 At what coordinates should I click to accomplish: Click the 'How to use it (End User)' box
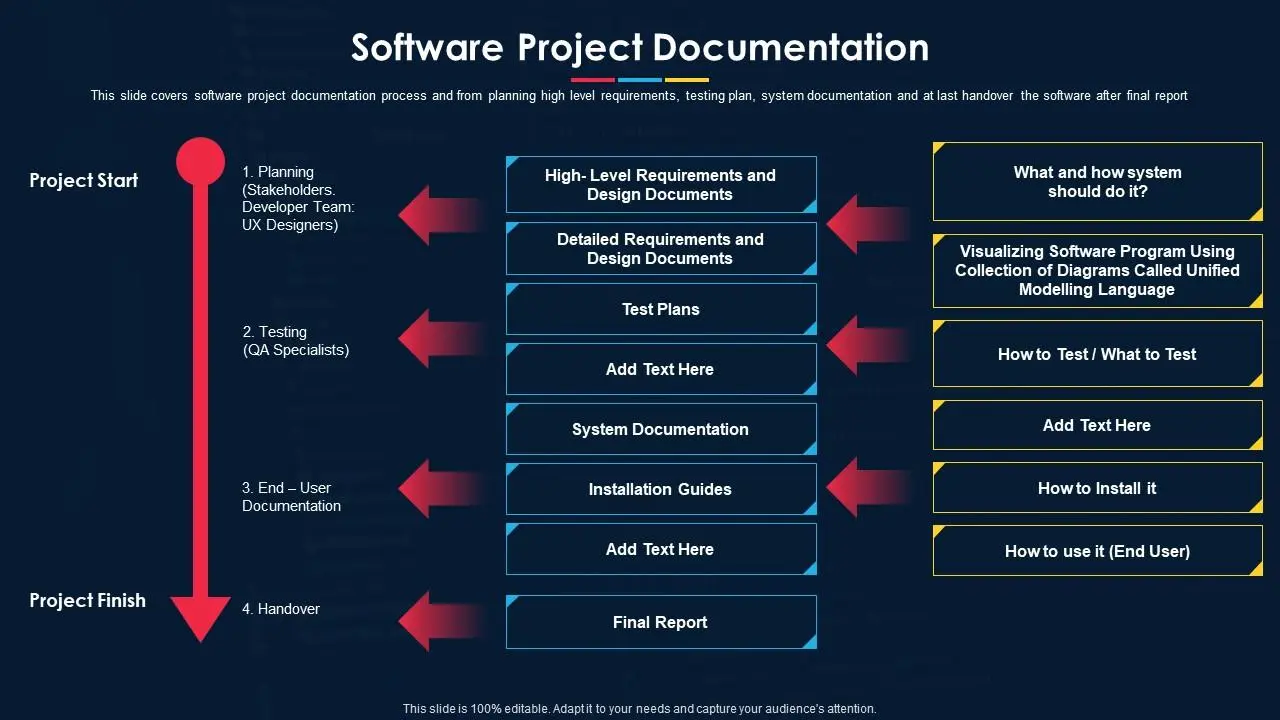click(1097, 551)
